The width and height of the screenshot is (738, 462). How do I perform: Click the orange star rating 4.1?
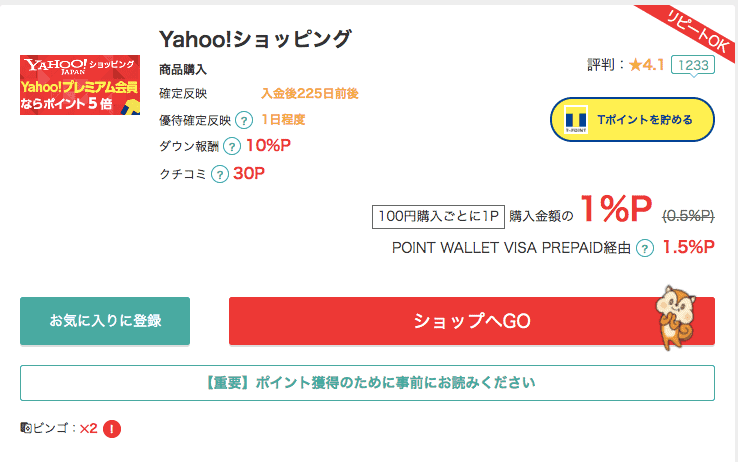[646, 66]
